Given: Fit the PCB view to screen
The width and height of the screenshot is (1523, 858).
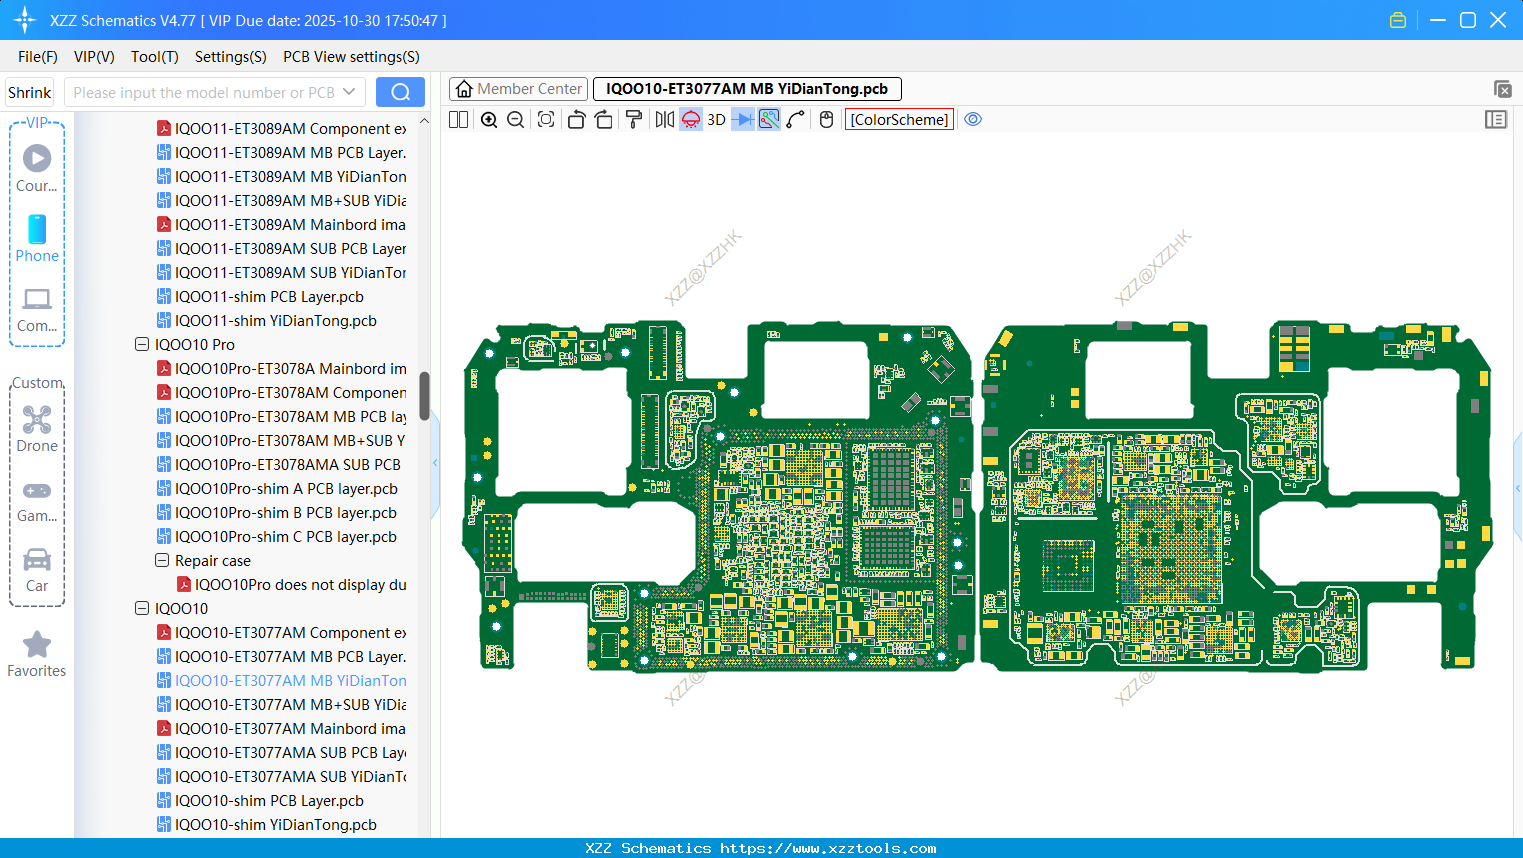Looking at the screenshot, I should point(546,120).
